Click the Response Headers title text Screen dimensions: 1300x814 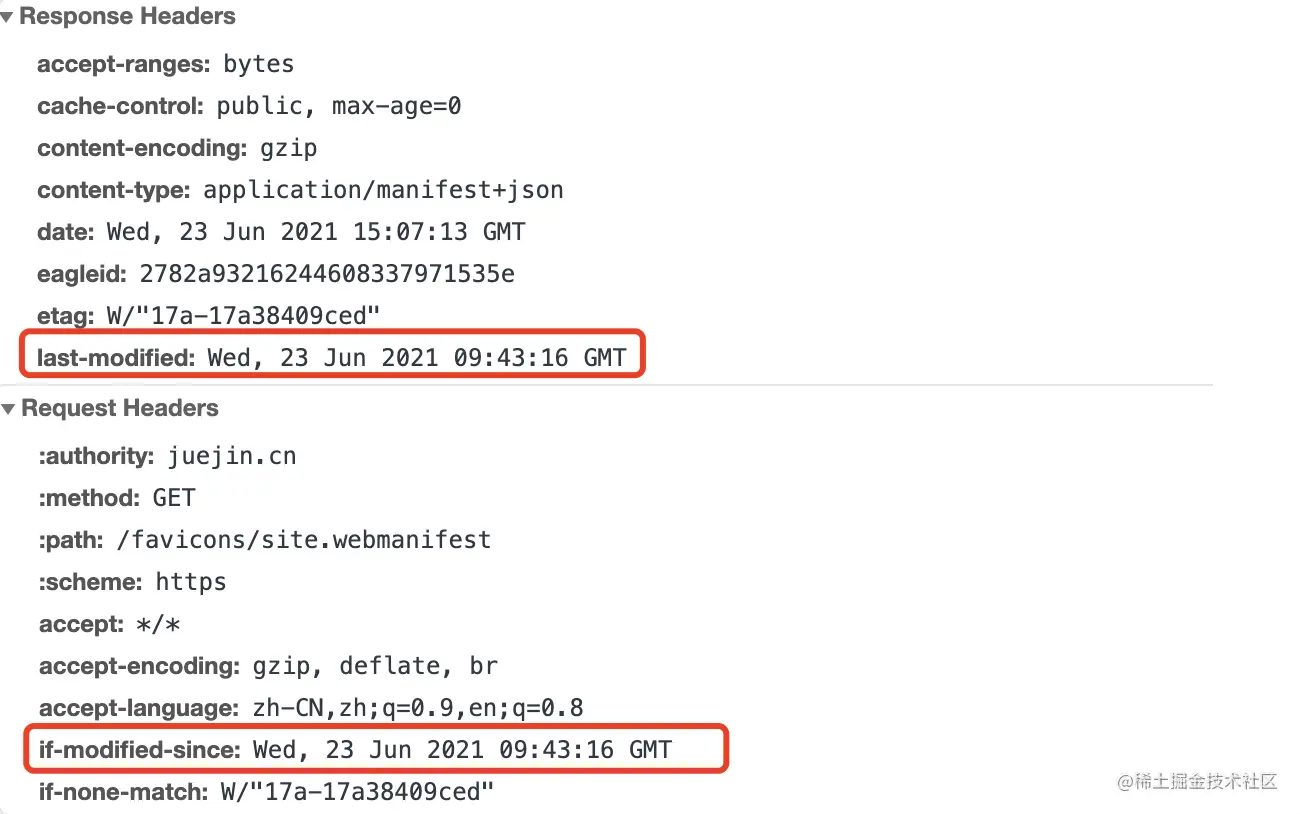[128, 17]
